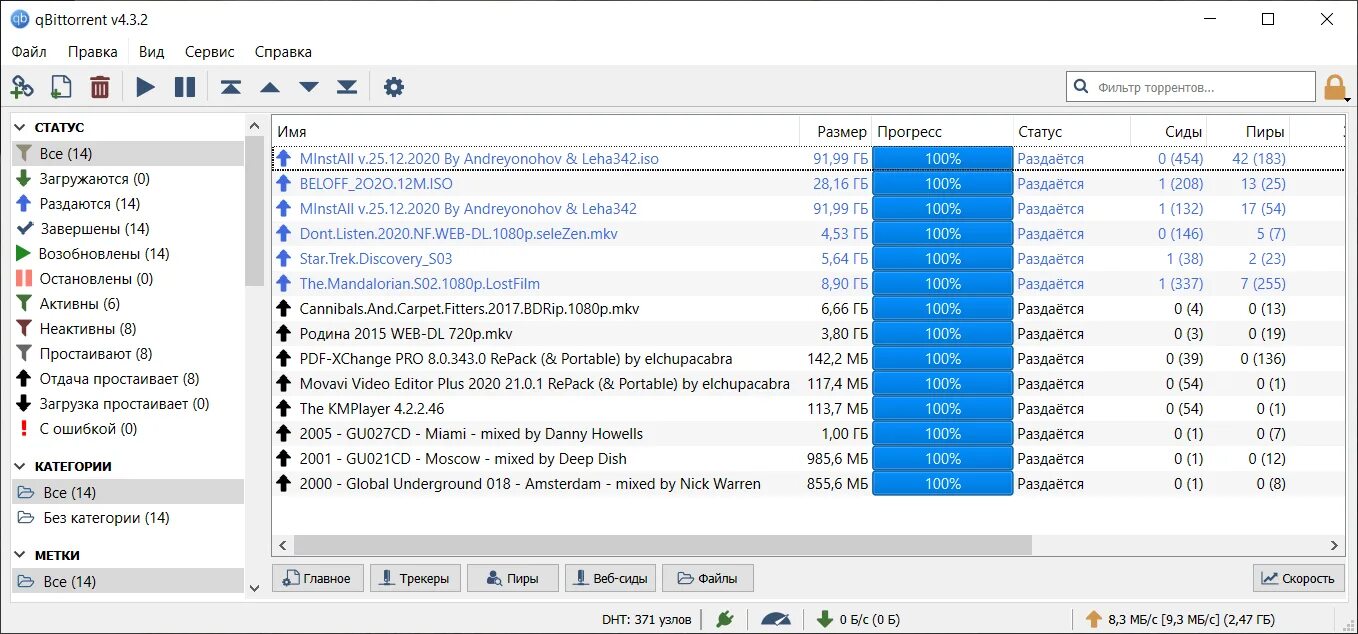
Task: Open the Веб-сиды tab button
Action: pos(609,578)
